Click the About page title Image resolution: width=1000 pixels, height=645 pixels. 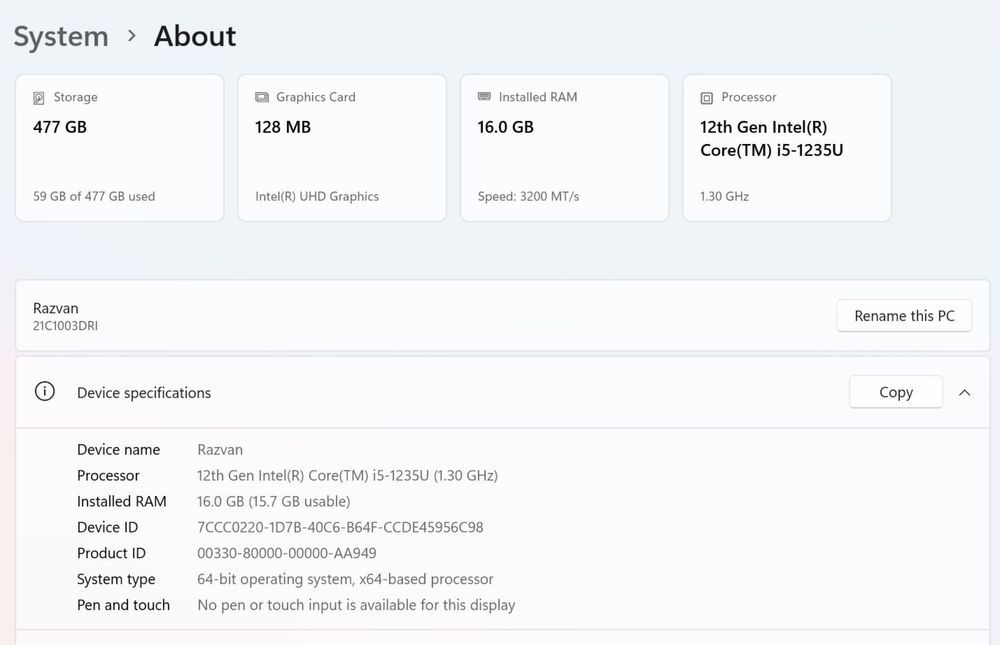pos(195,37)
